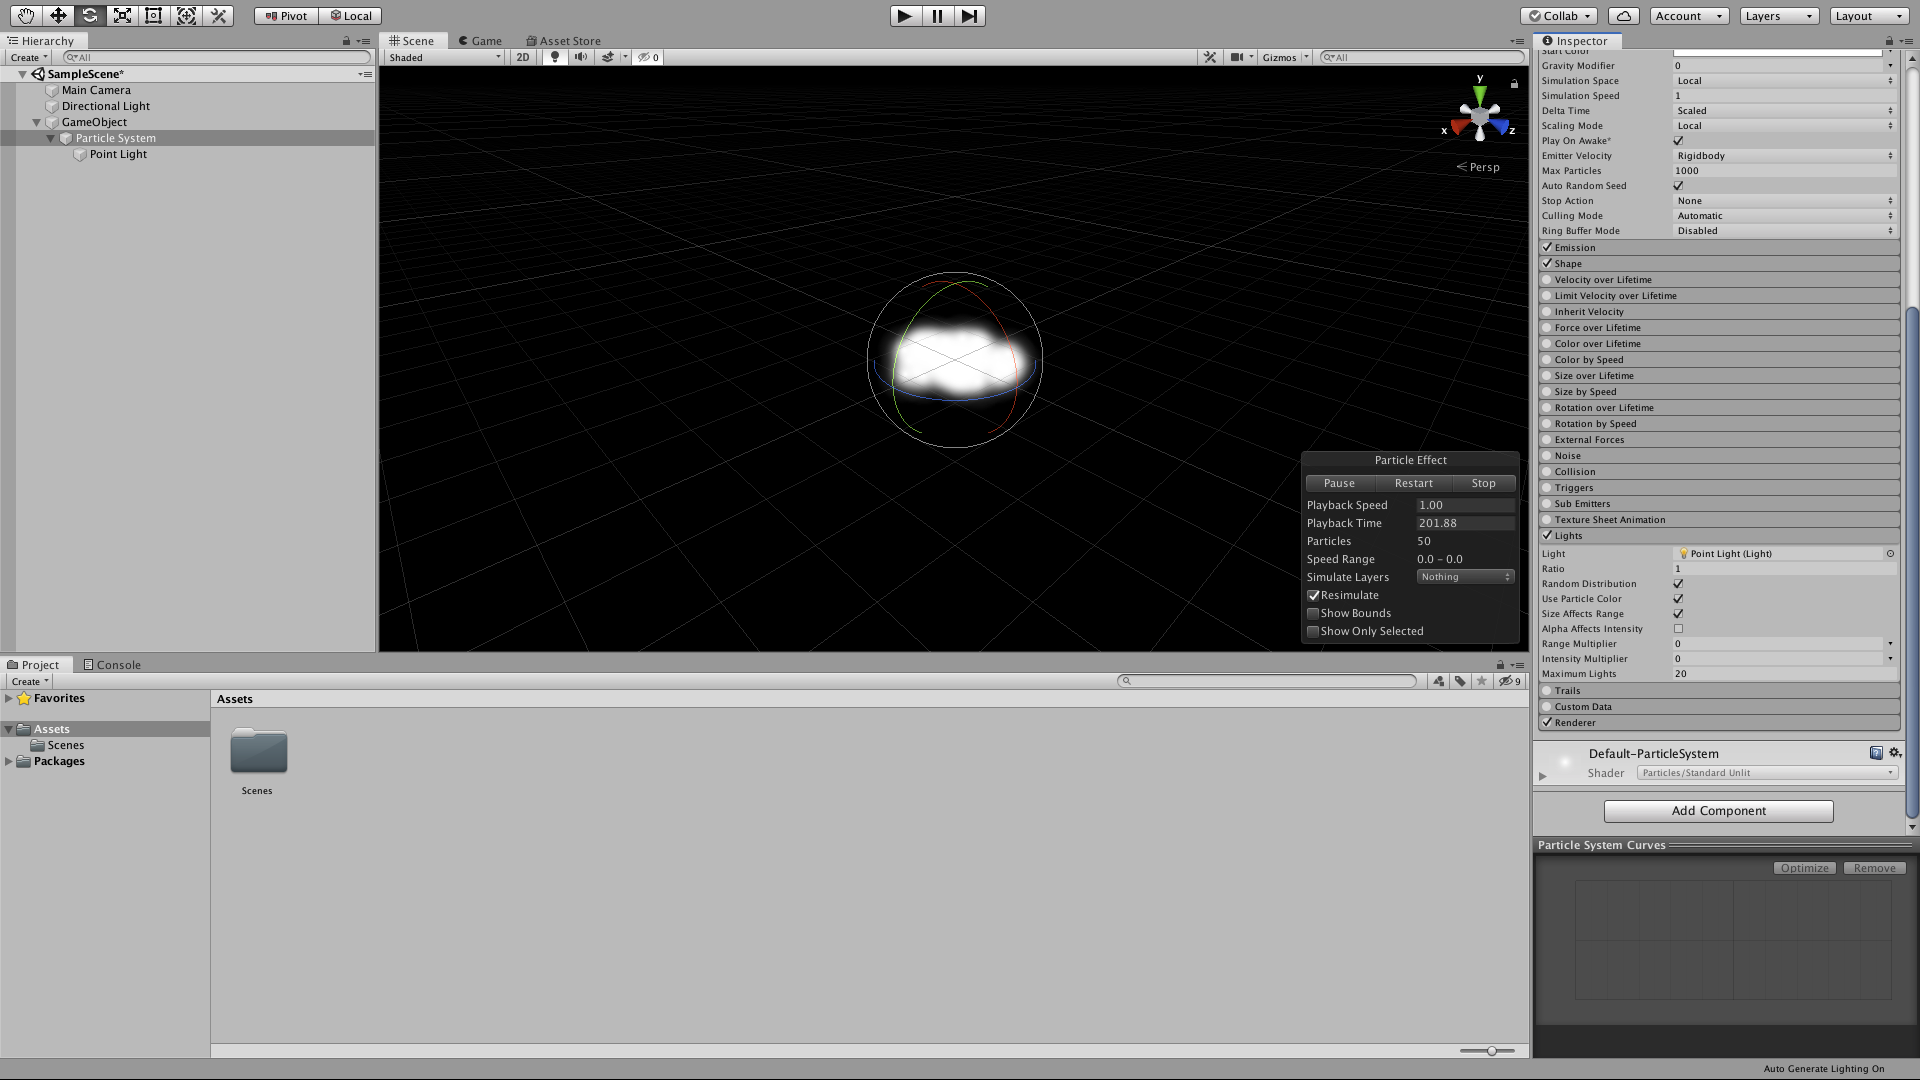The image size is (1920, 1080).
Task: Toggle scene audio speaker icon
Action: pyautogui.click(x=580, y=57)
